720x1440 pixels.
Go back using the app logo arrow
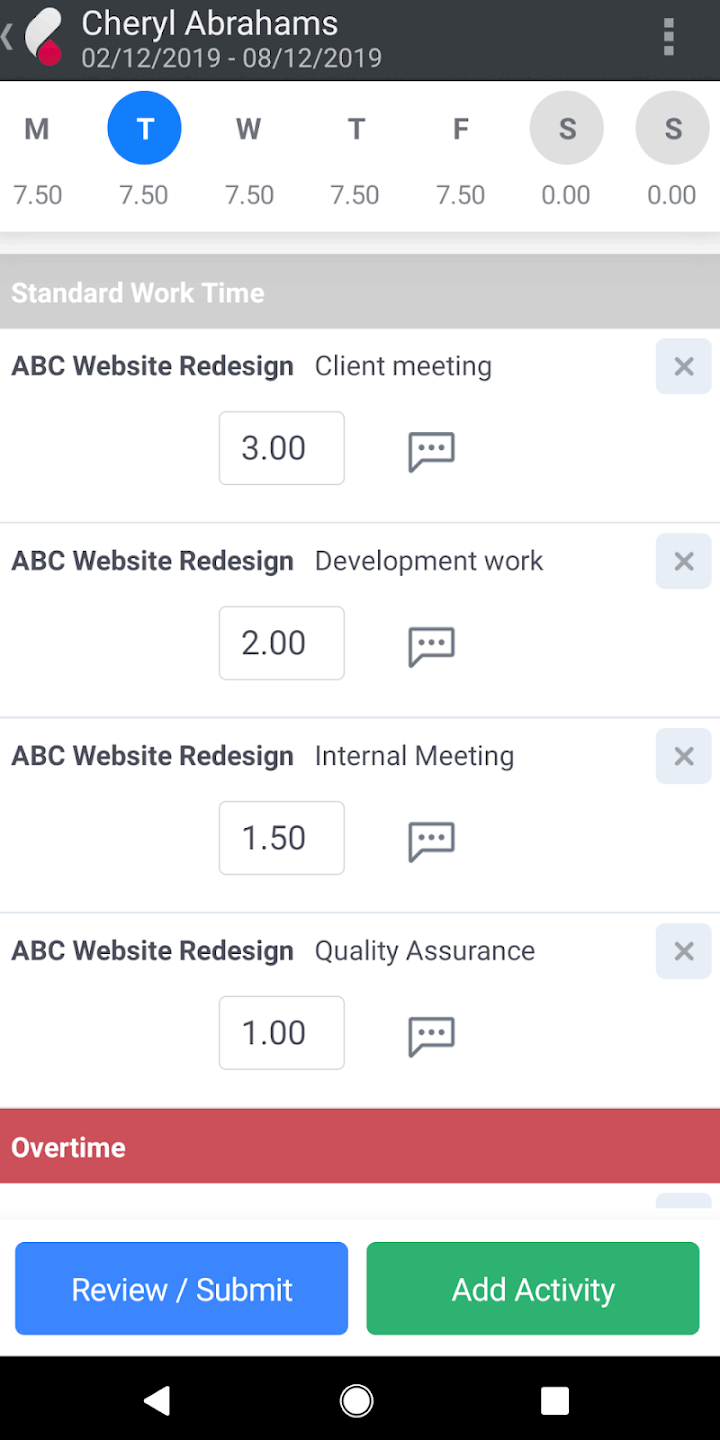(x=32, y=38)
